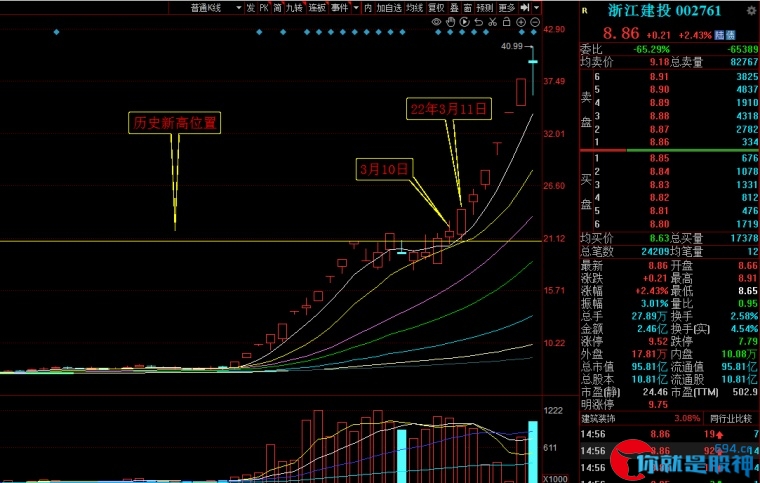Image resolution: width=760 pixels, height=483 pixels.
Task: Click the 总市值 95.81亿 value
Action: point(650,367)
